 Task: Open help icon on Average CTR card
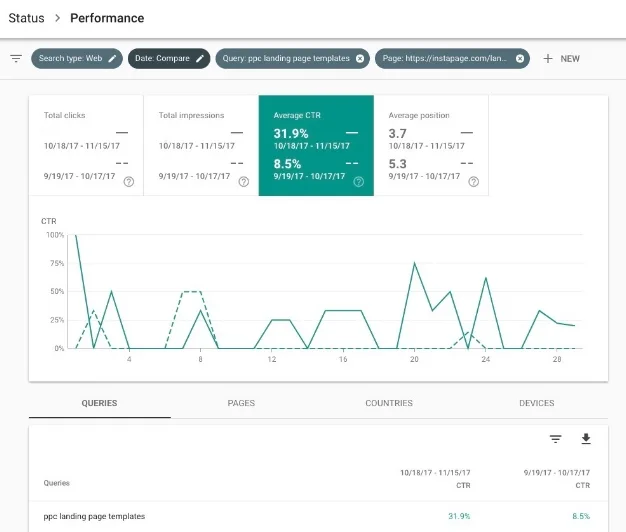point(359,182)
